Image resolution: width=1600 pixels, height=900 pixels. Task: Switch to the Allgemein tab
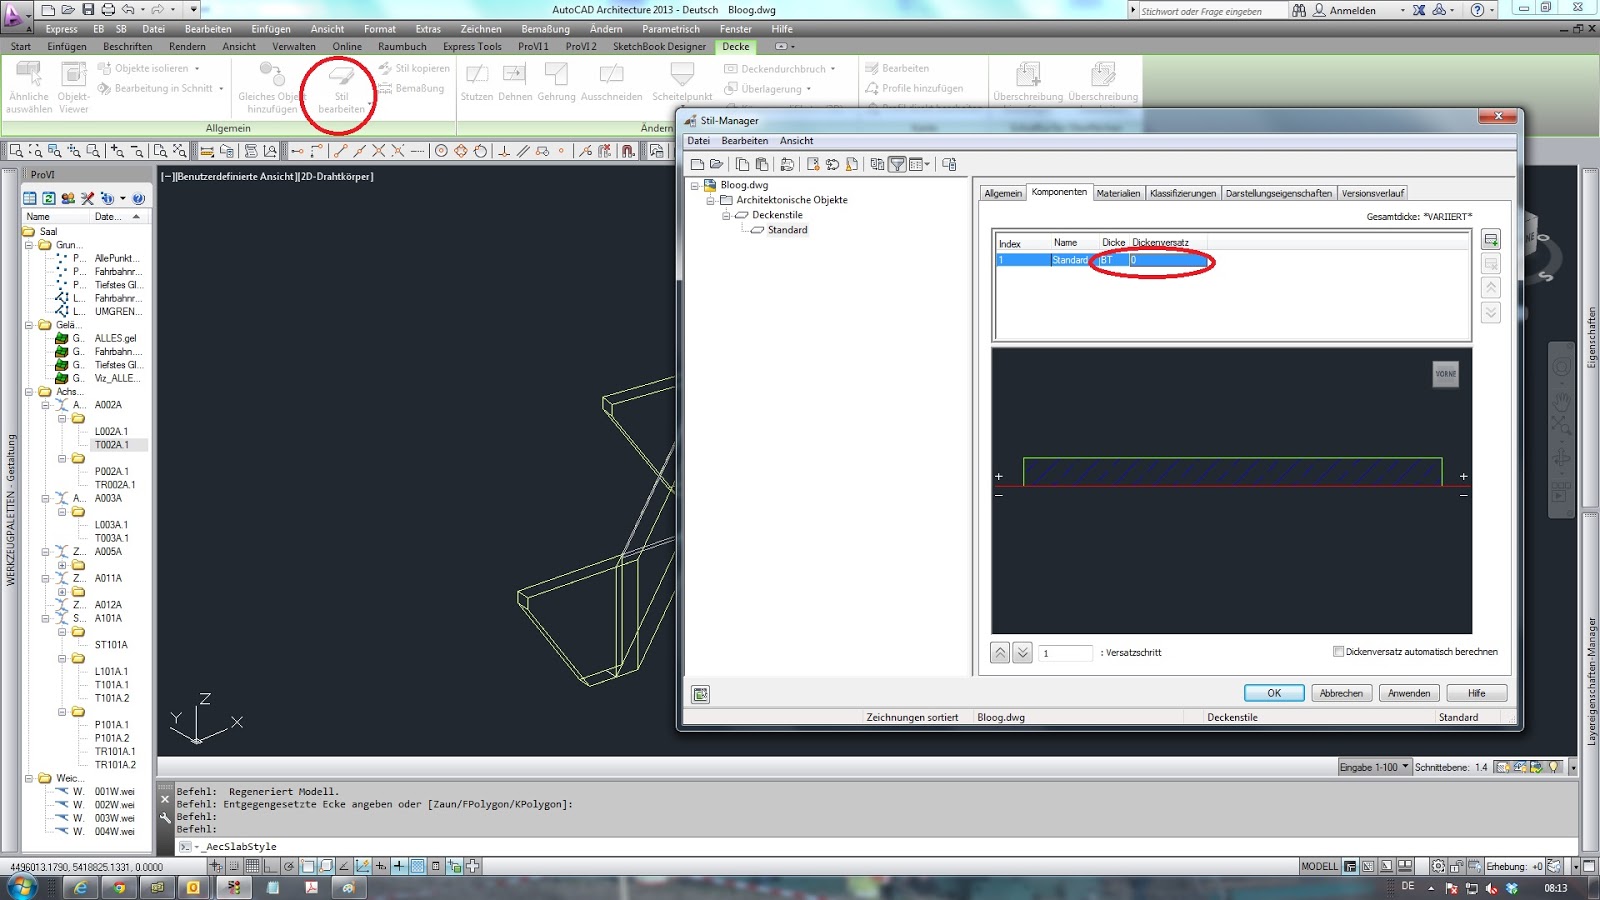point(1003,193)
